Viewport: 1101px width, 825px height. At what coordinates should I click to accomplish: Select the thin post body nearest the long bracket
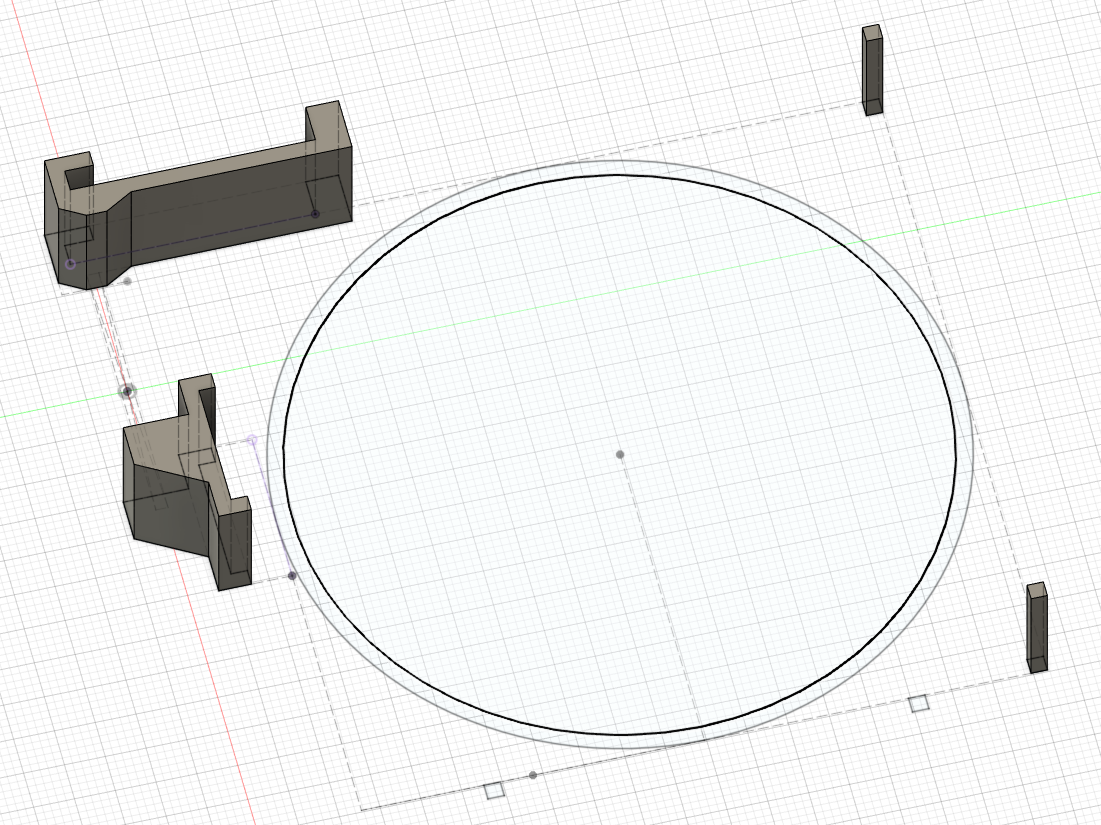tap(872, 70)
